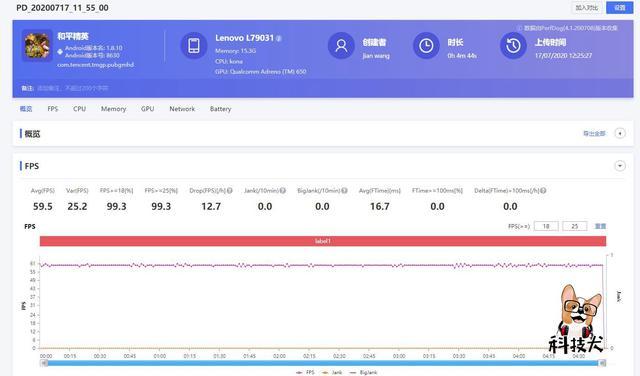This screenshot has width=640, height=376.
Task: Grab the right handle of the time range slider
Action: click(x=602, y=363)
